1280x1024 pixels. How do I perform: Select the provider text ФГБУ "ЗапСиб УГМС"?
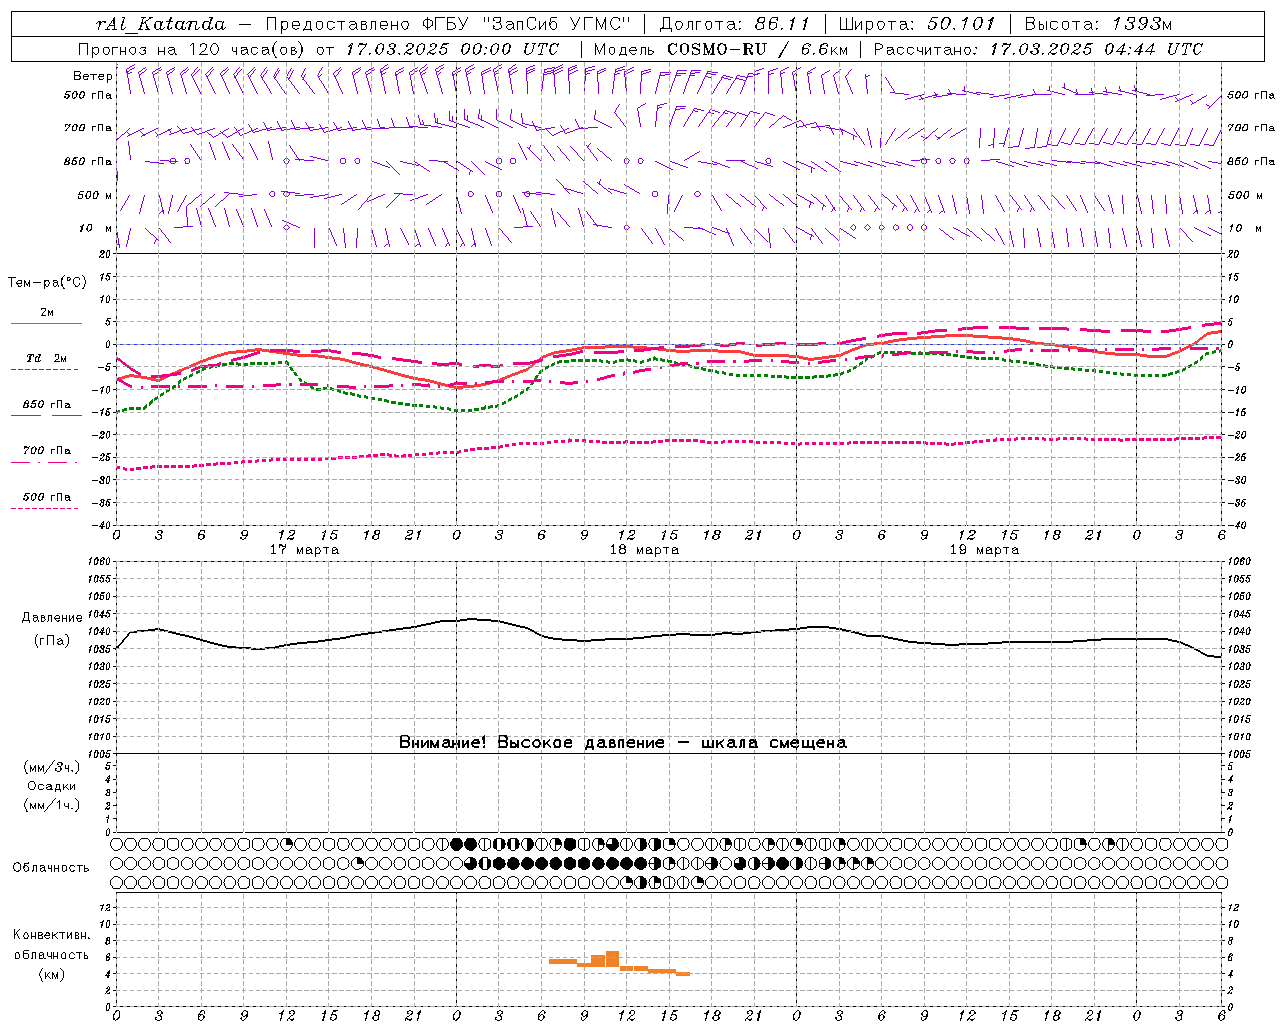pos(528,24)
